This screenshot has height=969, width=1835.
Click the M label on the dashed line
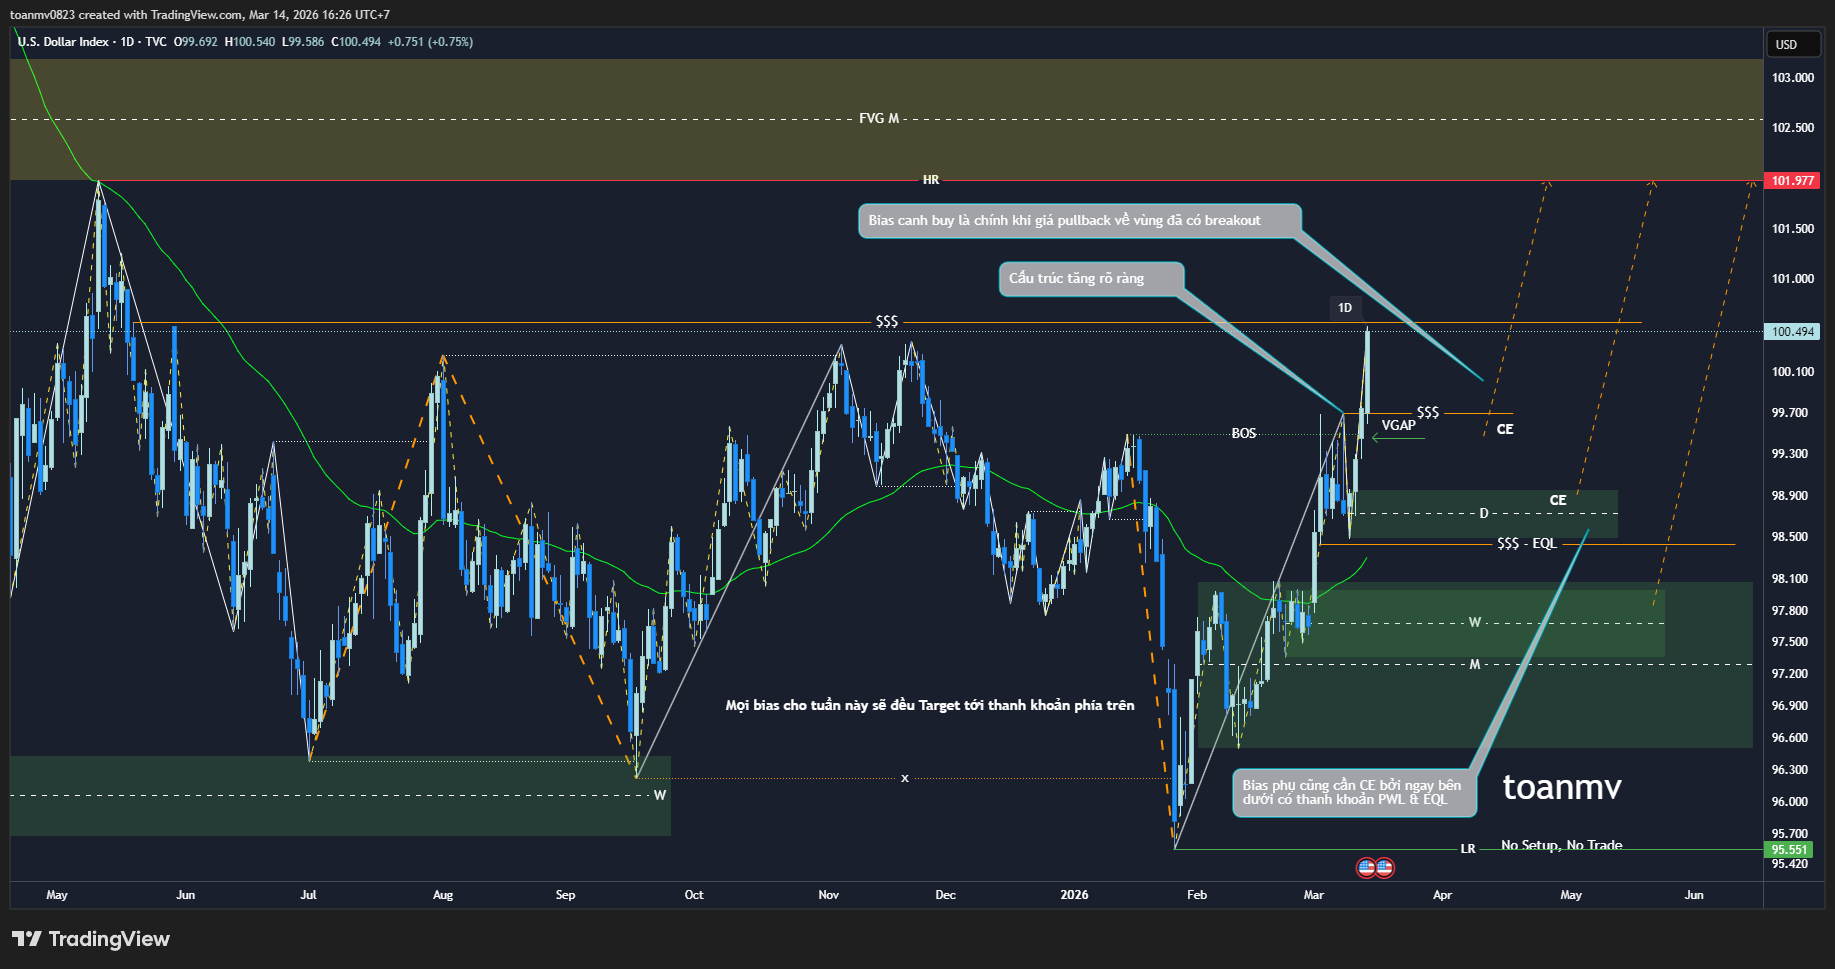click(x=1475, y=664)
